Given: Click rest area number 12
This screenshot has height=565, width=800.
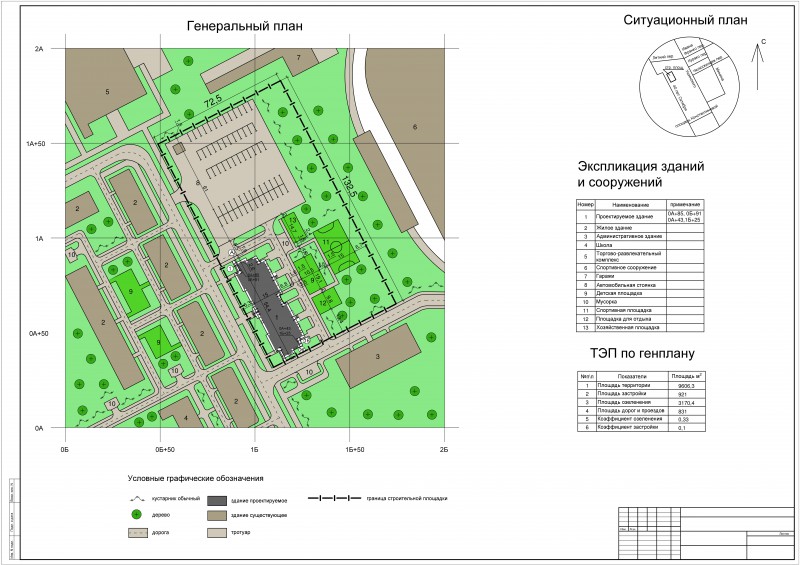Looking at the screenshot, I should point(327,301).
